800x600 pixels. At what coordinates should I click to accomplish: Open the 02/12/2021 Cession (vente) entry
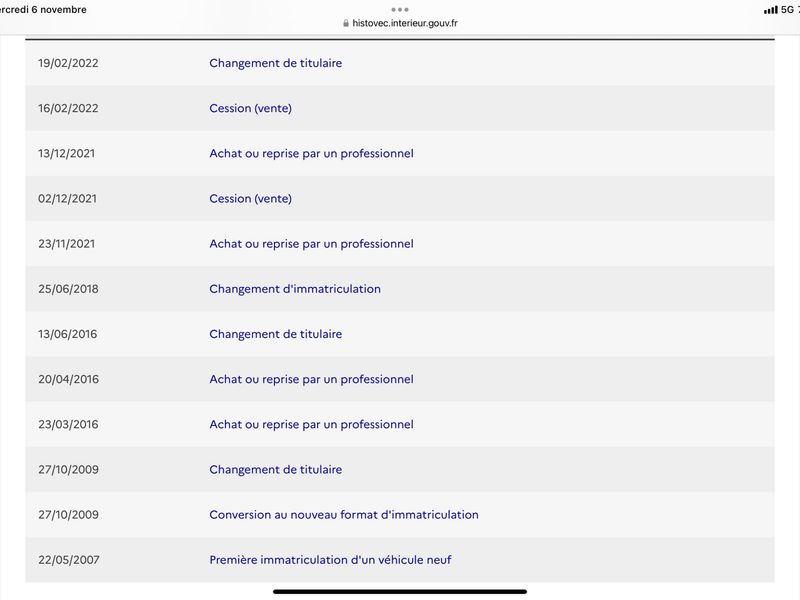pyautogui.click(x=251, y=198)
